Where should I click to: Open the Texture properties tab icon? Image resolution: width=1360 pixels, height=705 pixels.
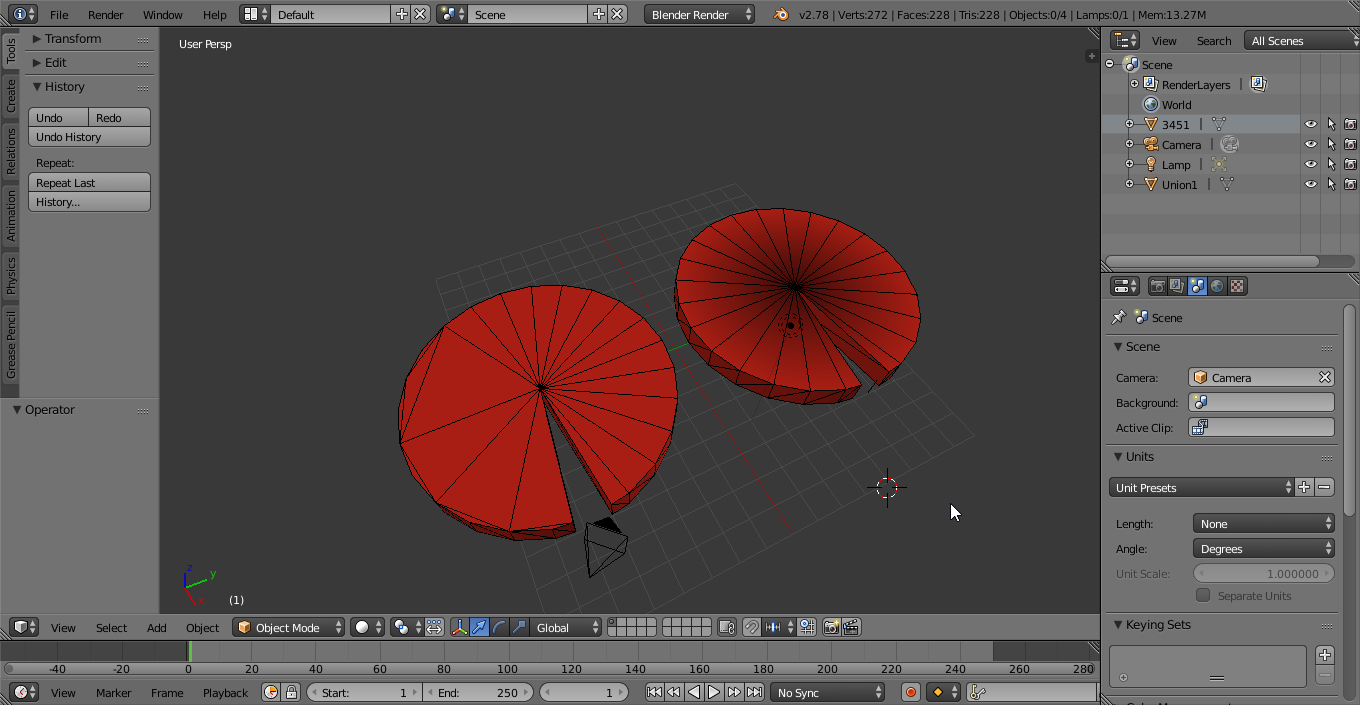point(1237,286)
